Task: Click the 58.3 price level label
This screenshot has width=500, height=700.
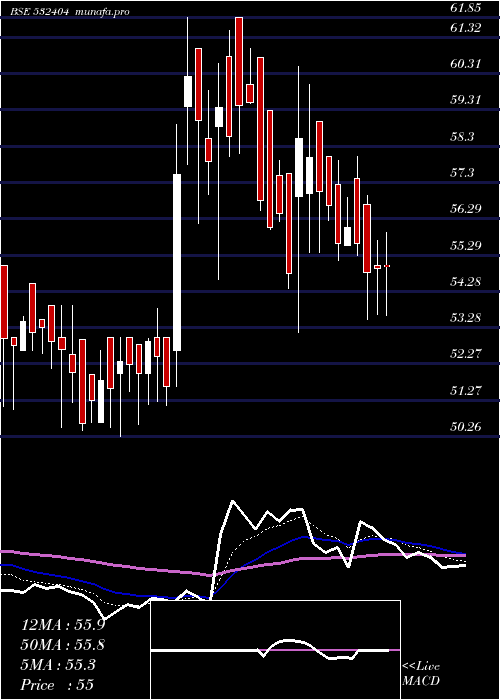Action: (462, 137)
